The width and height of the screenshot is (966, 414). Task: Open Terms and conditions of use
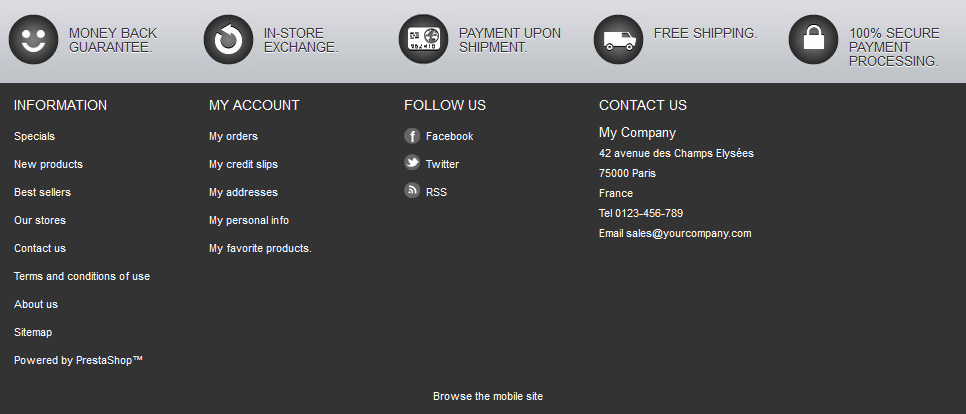point(82,276)
